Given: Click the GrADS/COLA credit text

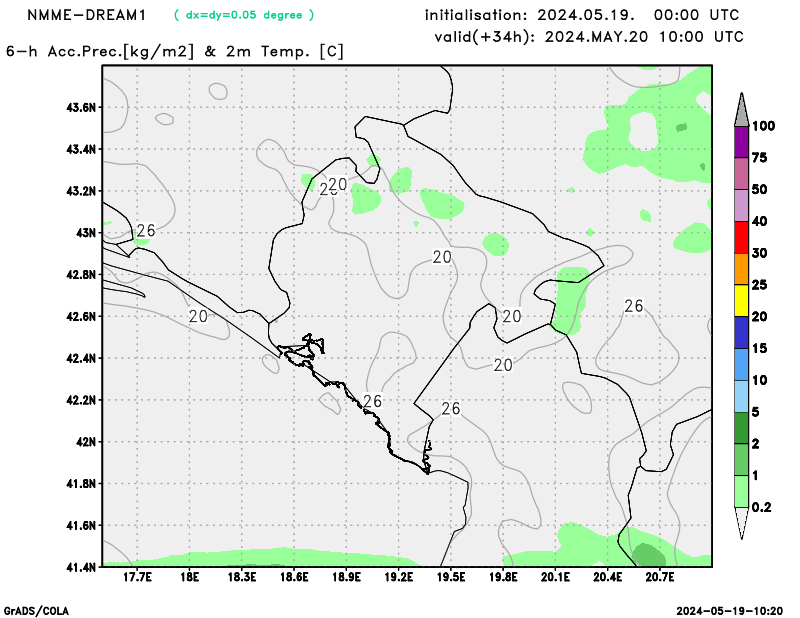Looking at the screenshot, I should tap(36, 611).
